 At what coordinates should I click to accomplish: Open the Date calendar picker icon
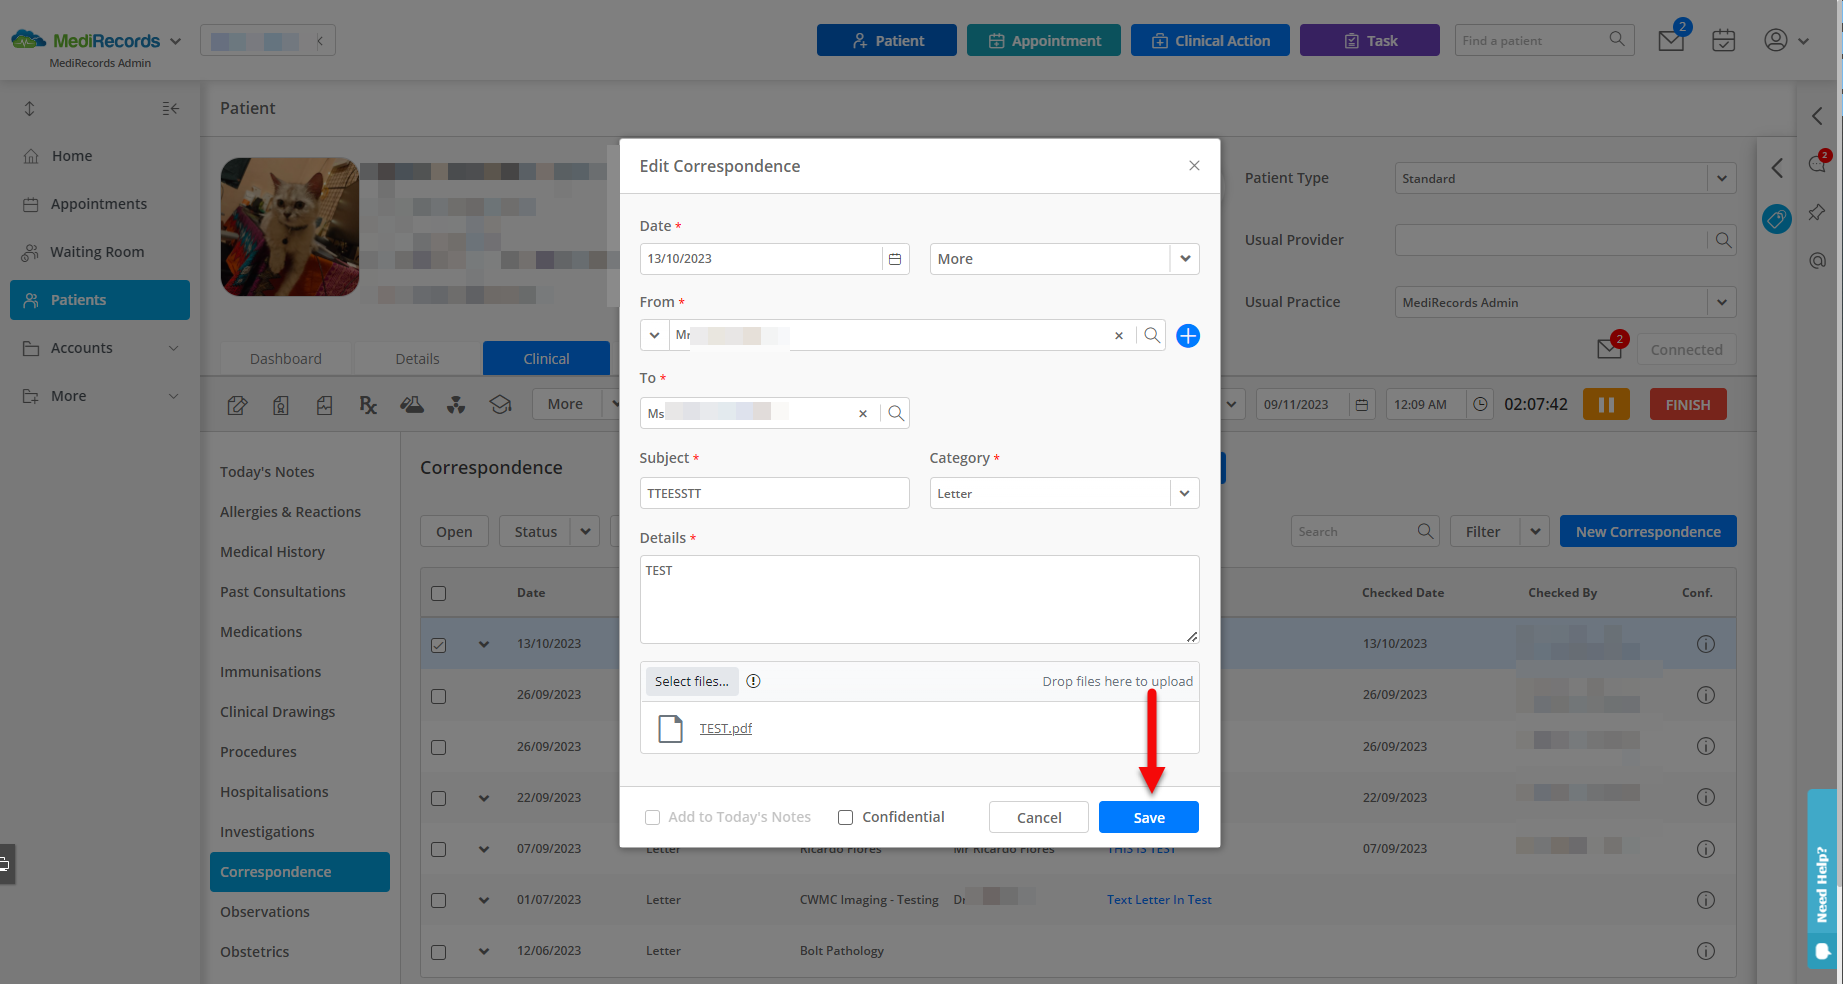(x=895, y=259)
